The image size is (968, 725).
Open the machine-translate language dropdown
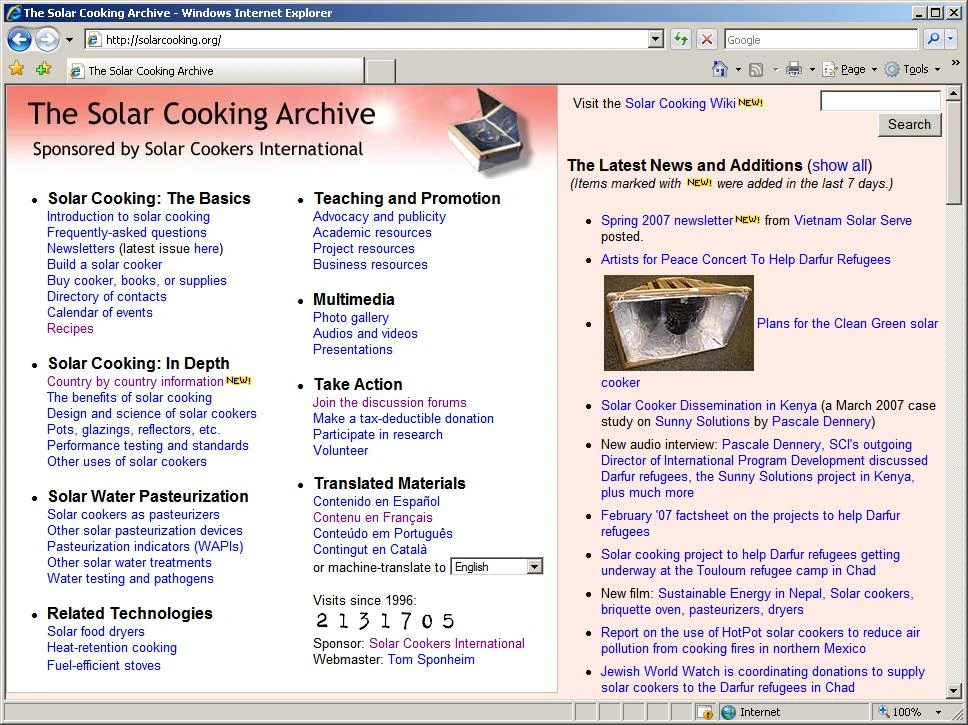point(496,567)
